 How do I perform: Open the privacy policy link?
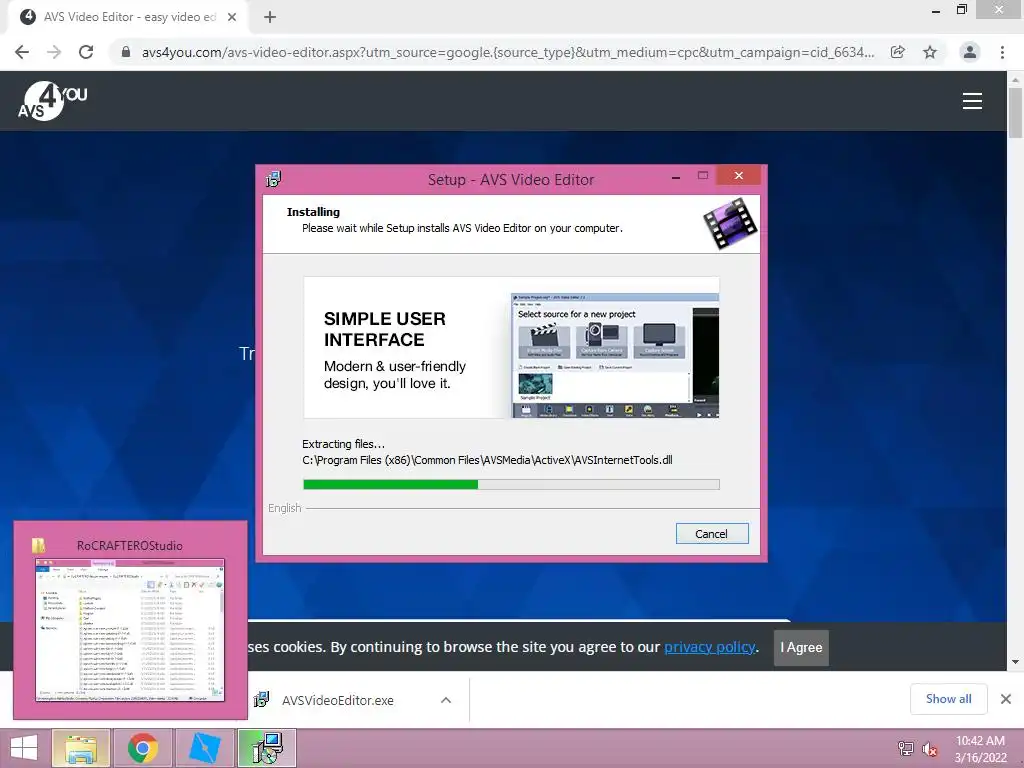click(710, 647)
